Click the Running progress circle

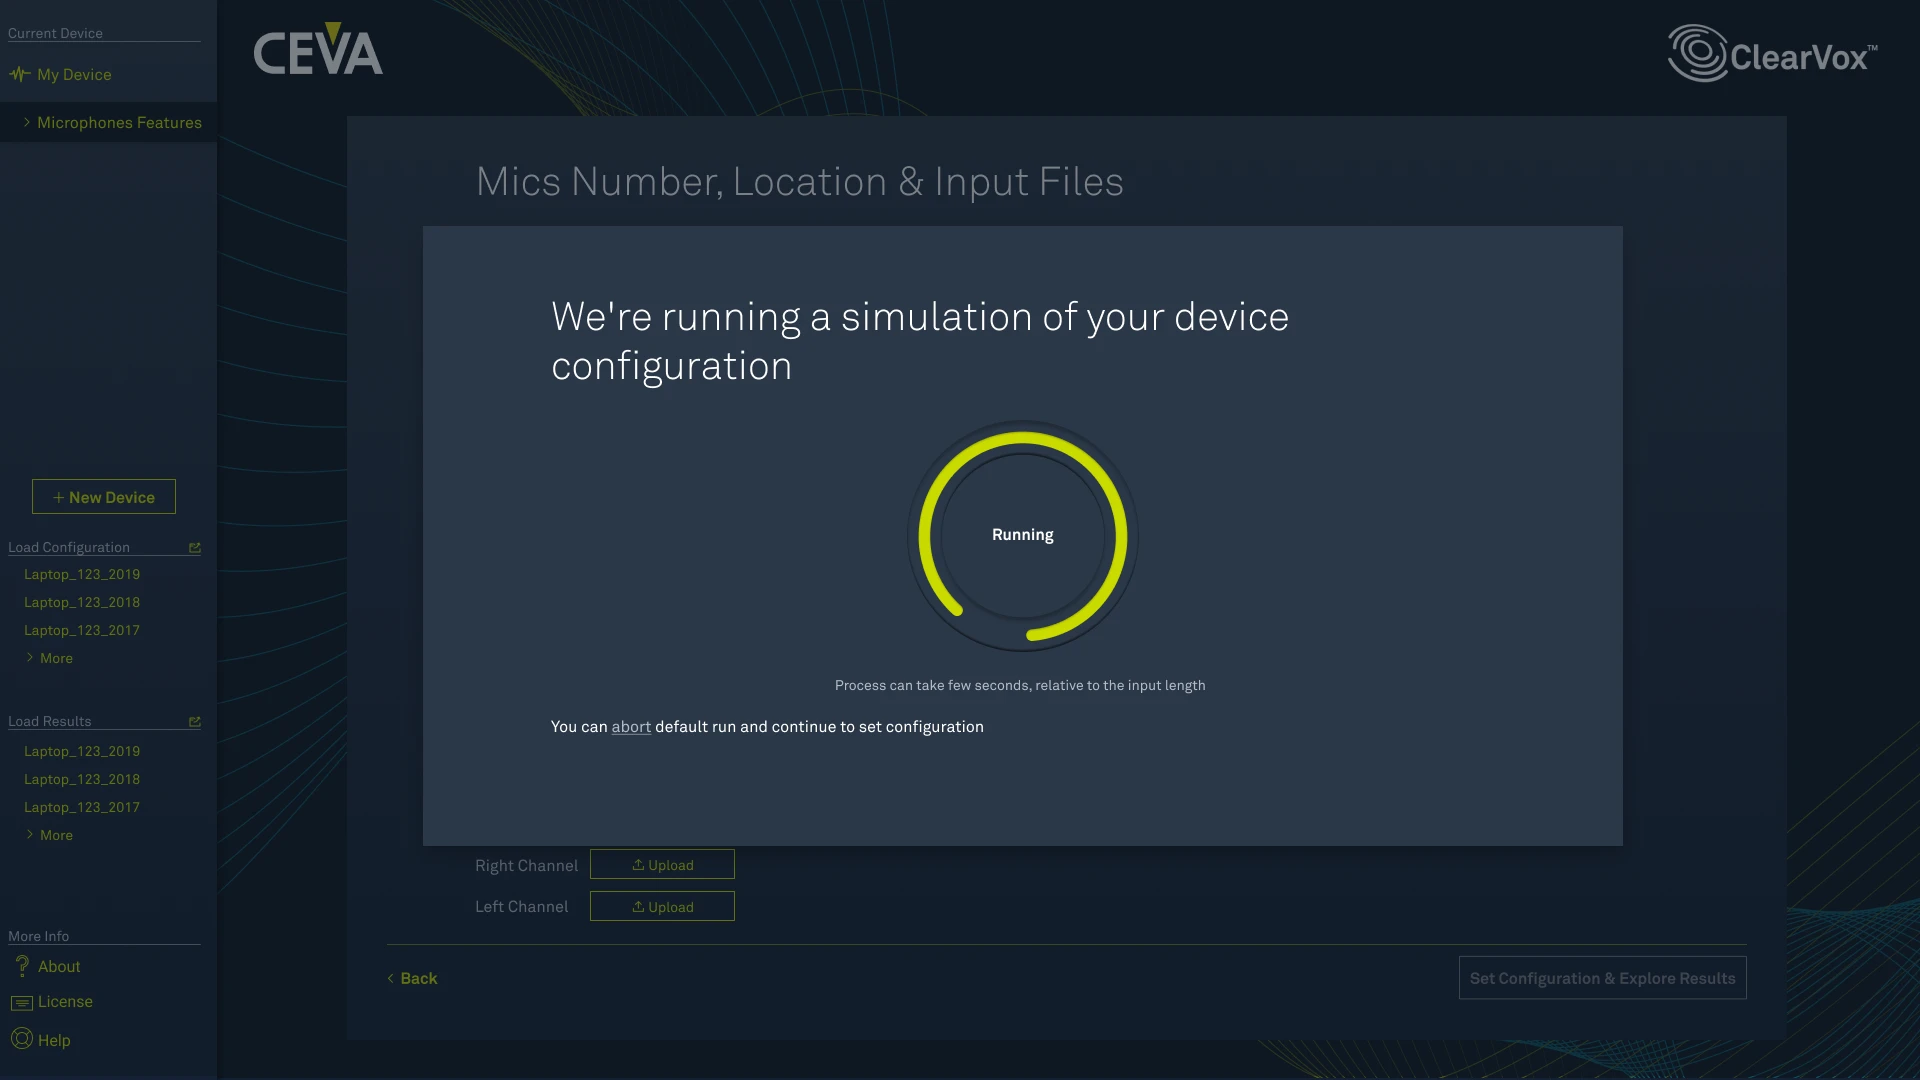(1022, 535)
